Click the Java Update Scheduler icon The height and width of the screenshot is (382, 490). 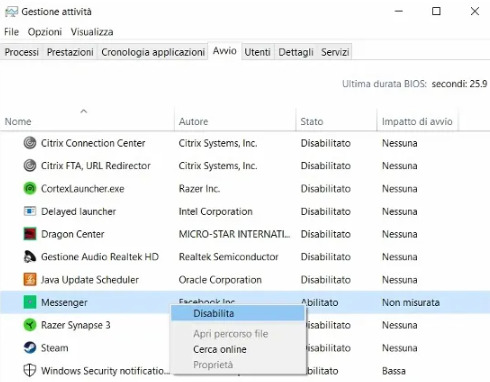click(30, 280)
